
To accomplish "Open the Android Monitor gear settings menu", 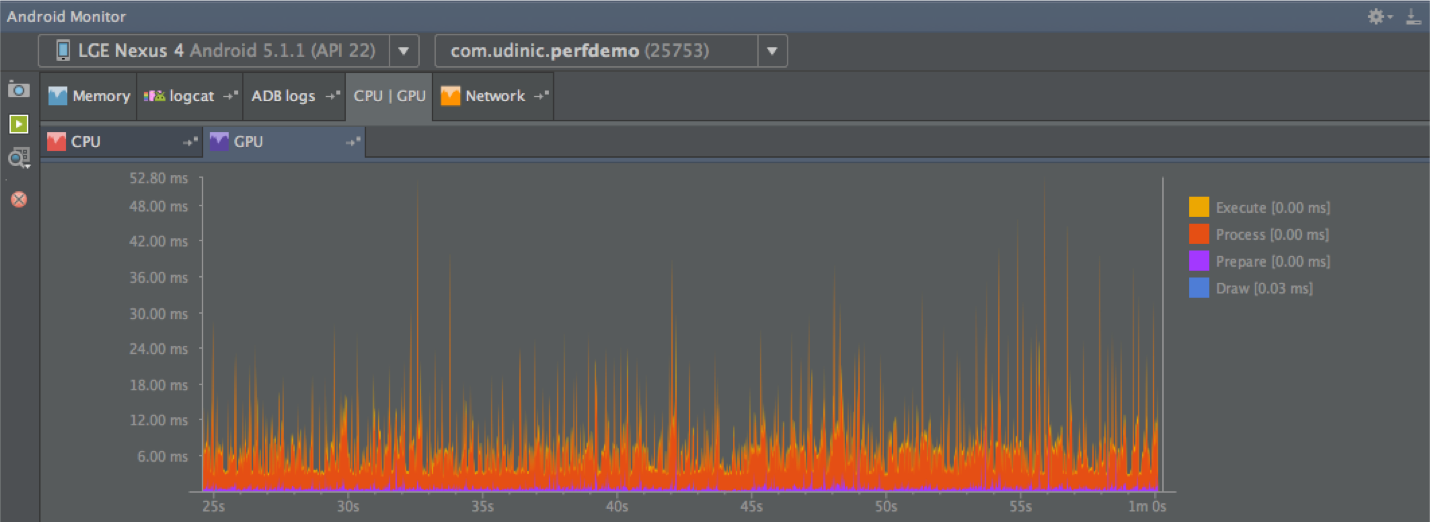I will tap(1380, 17).
